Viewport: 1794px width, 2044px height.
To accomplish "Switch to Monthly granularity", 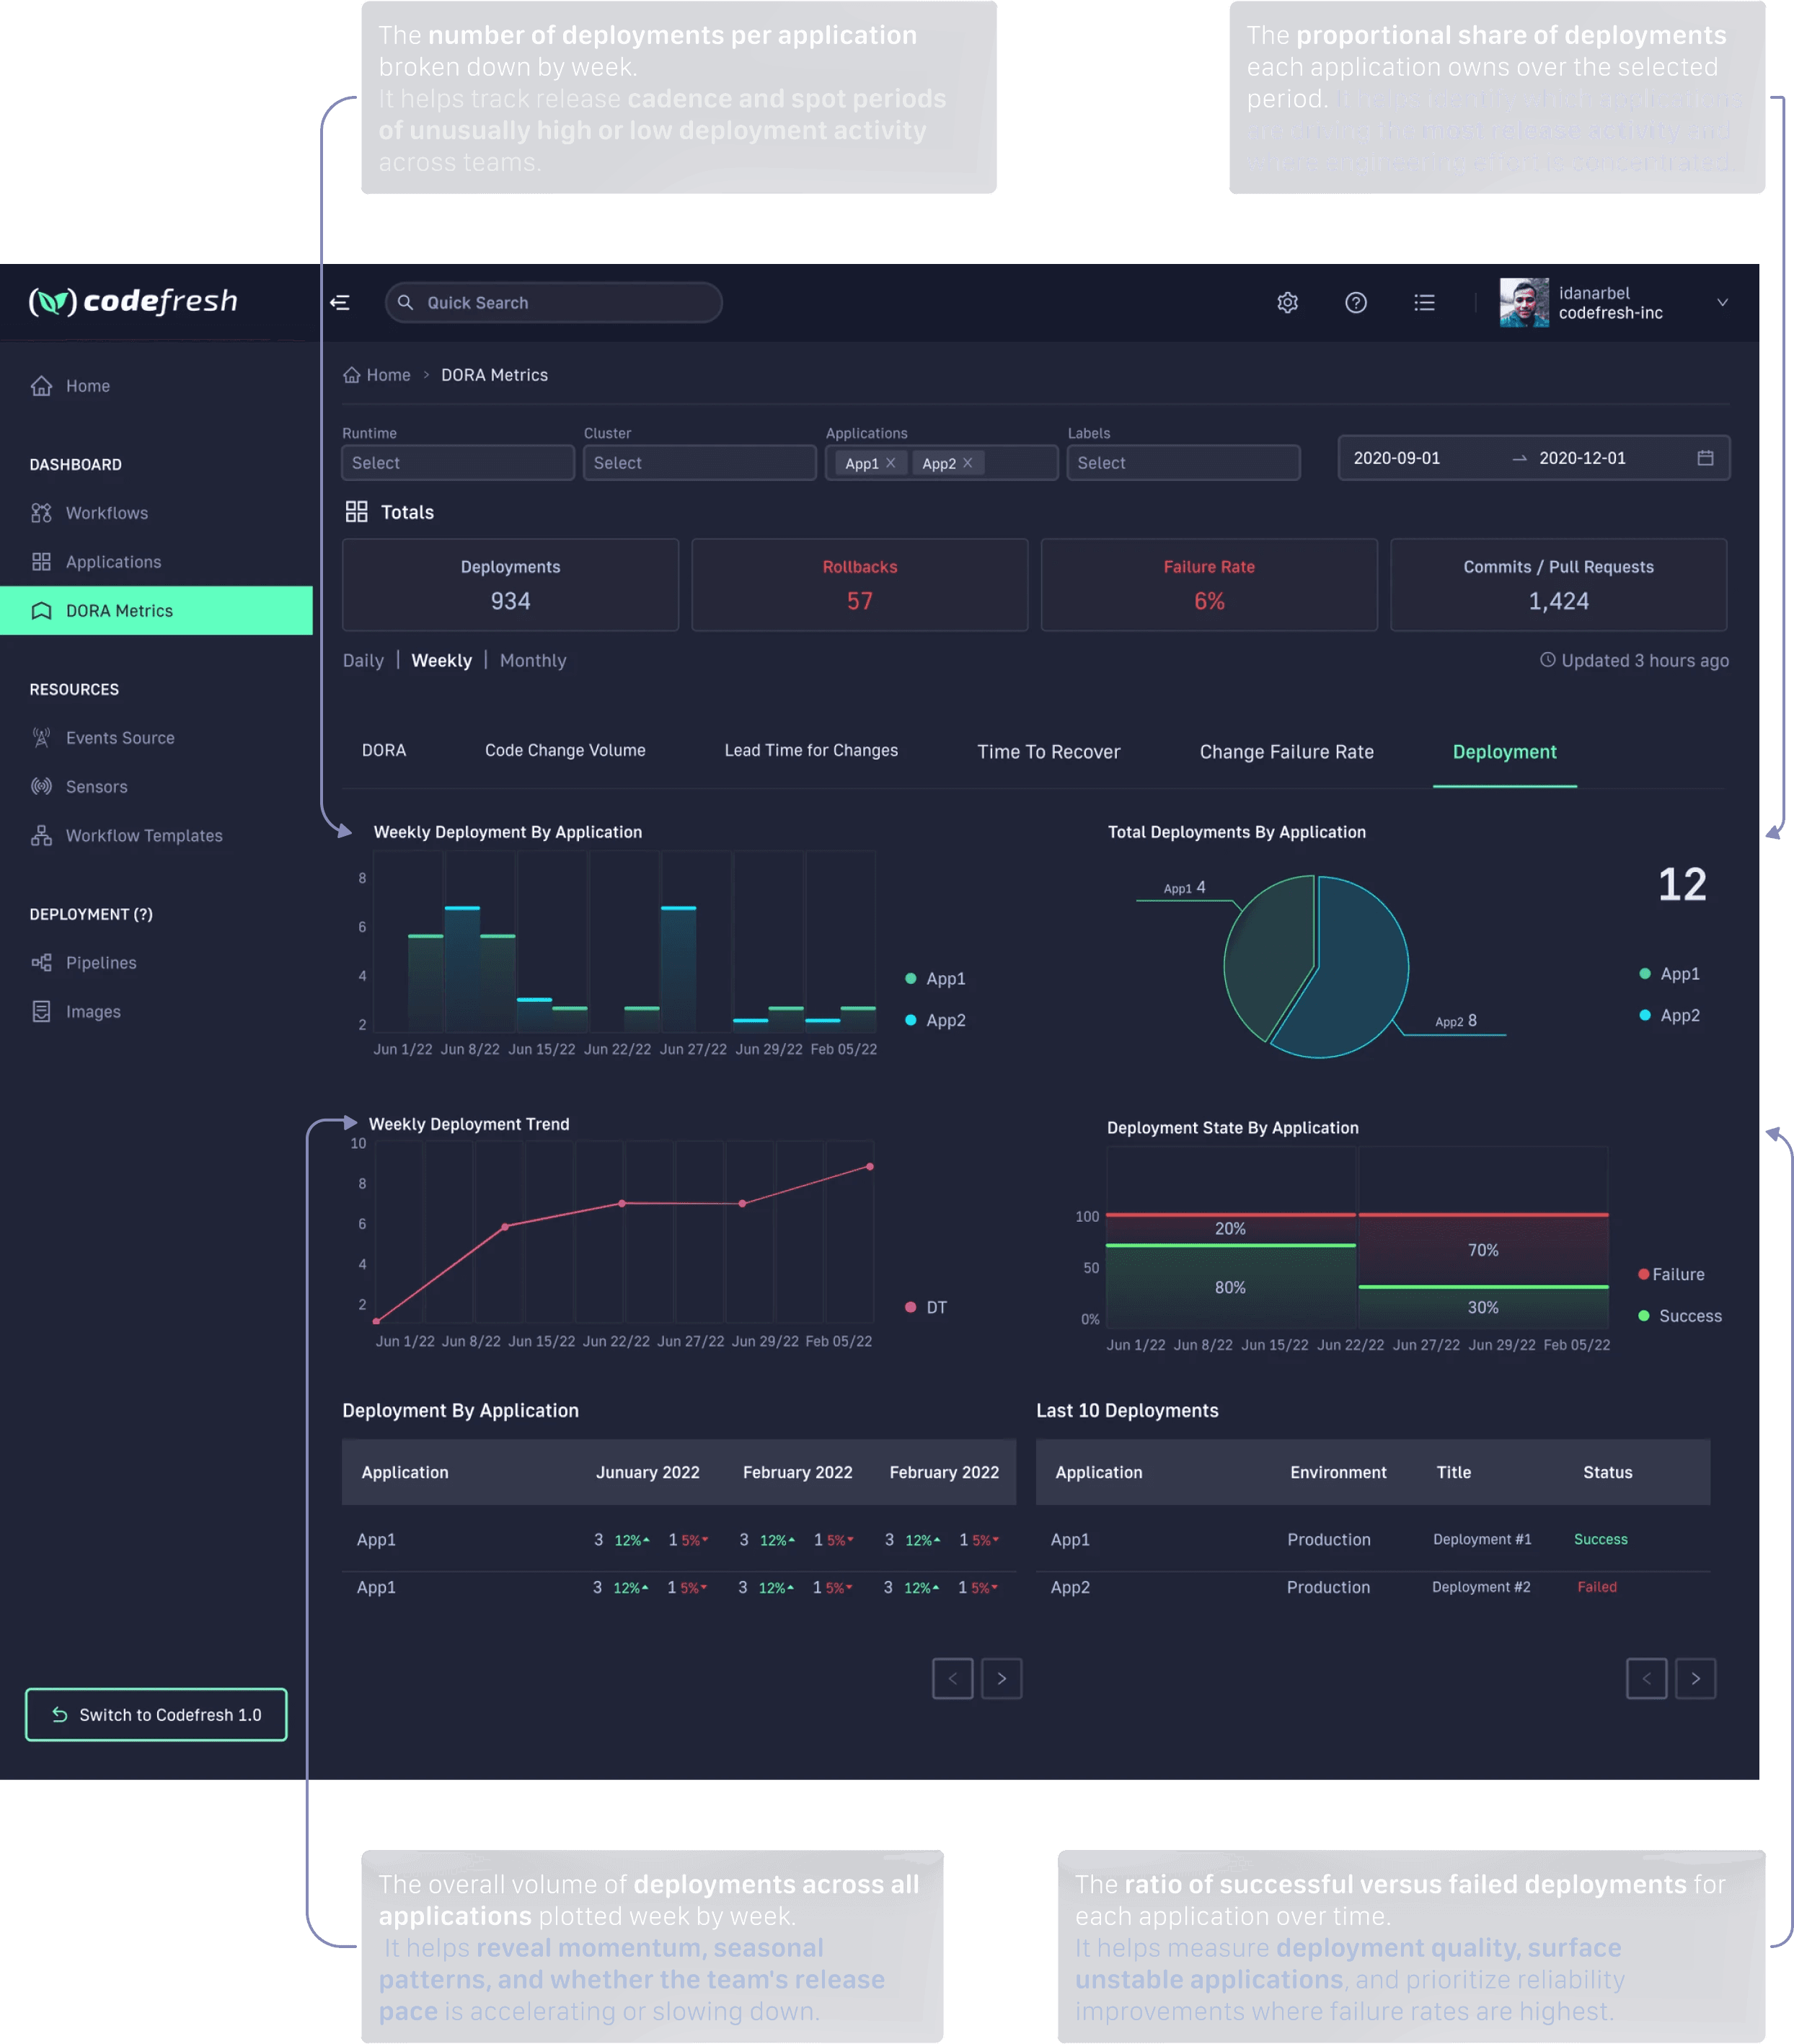I will coord(532,661).
